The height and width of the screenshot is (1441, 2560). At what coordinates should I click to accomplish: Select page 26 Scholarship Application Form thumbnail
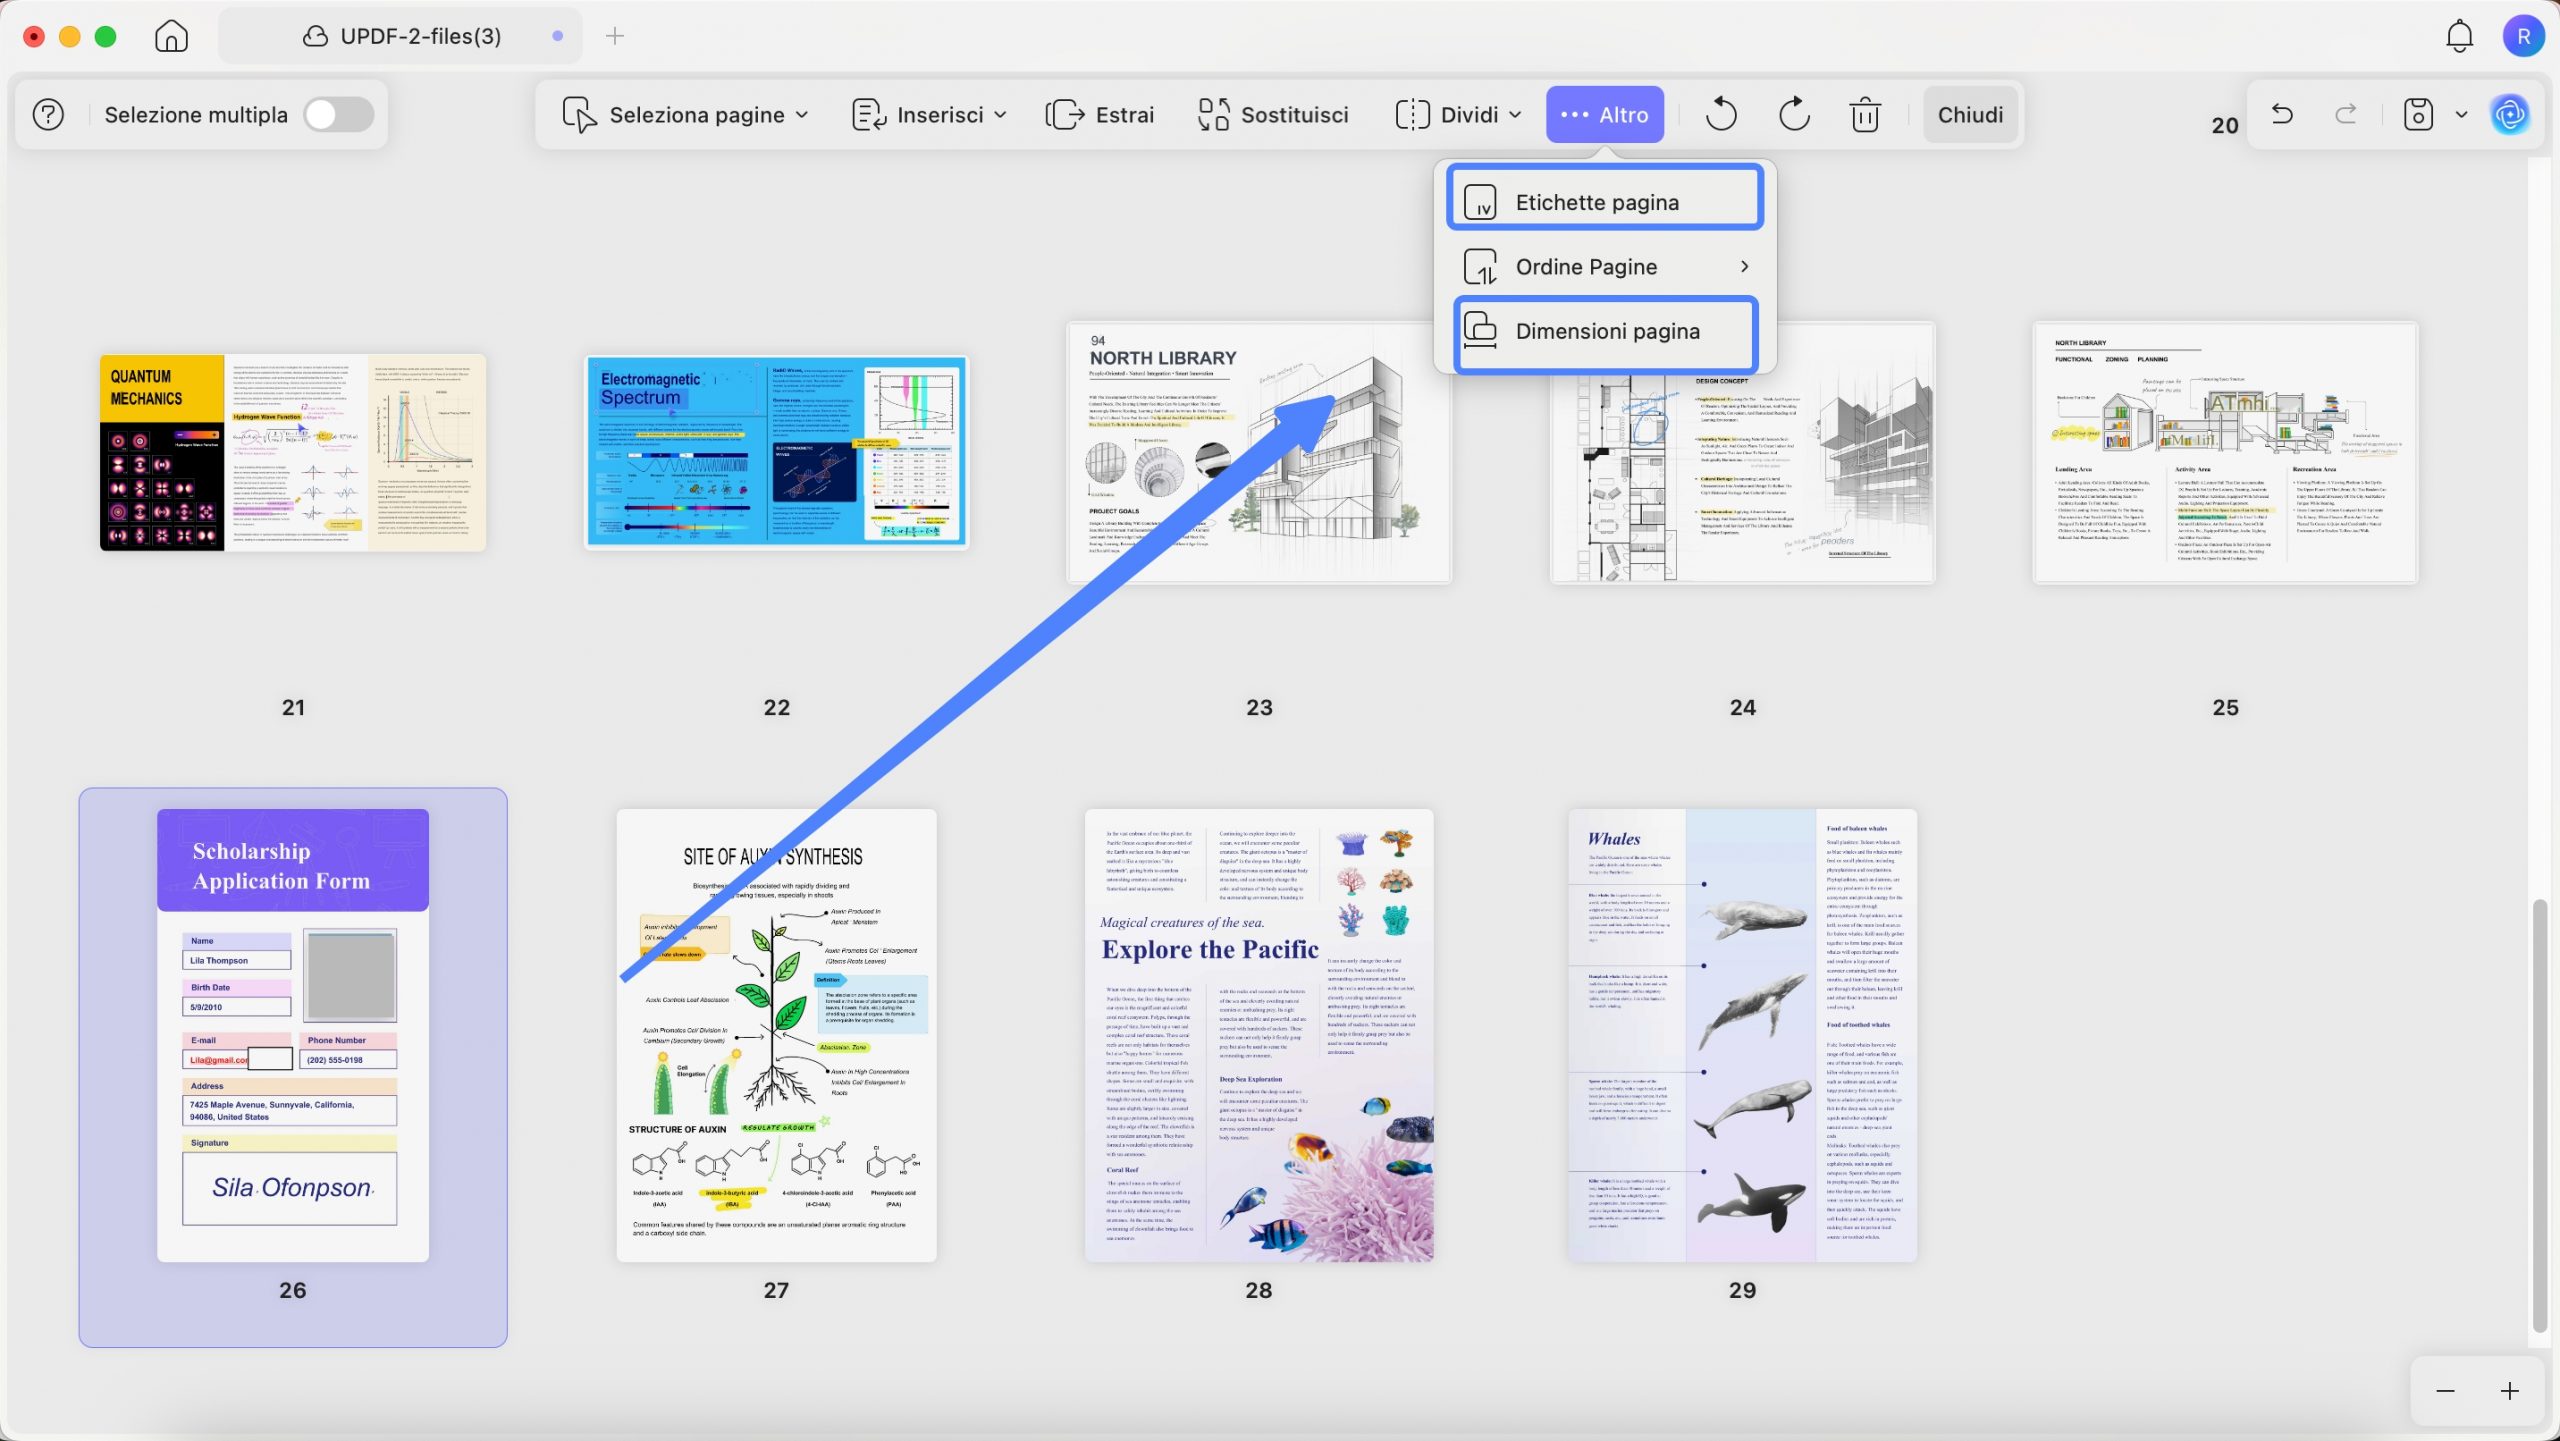[293, 1035]
